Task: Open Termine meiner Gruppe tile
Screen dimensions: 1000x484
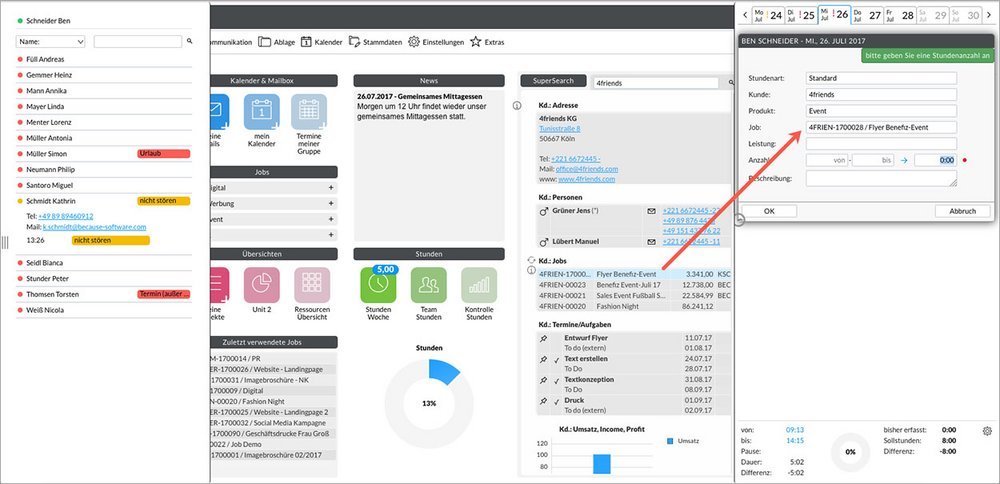Action: [309, 112]
